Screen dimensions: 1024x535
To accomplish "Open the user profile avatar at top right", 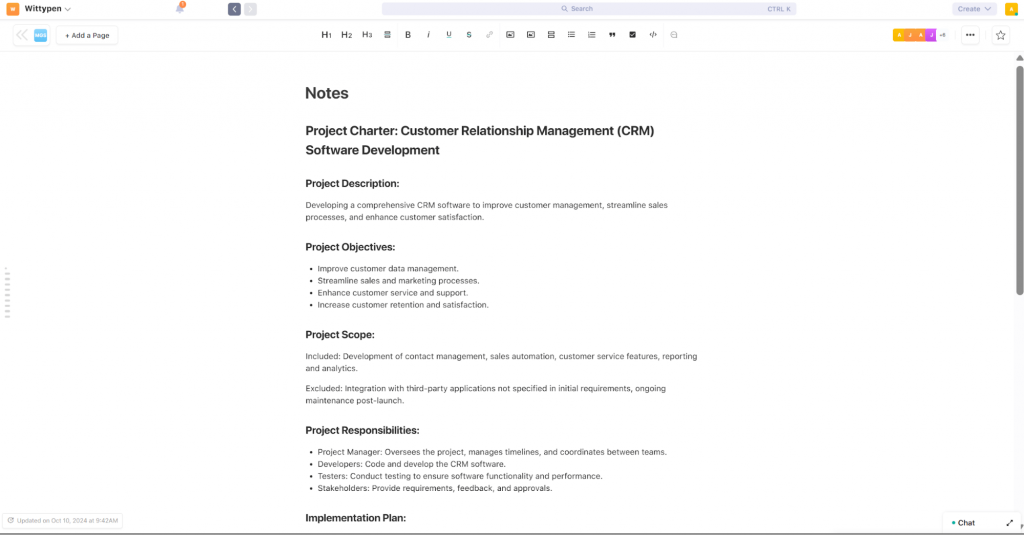I will 1011,9.
